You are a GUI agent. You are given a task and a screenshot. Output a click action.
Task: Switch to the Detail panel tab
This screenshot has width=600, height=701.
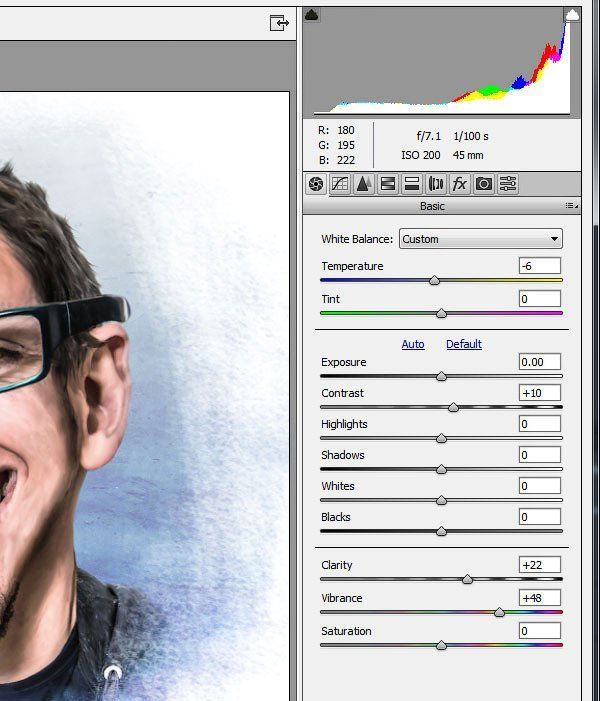[x=363, y=184]
